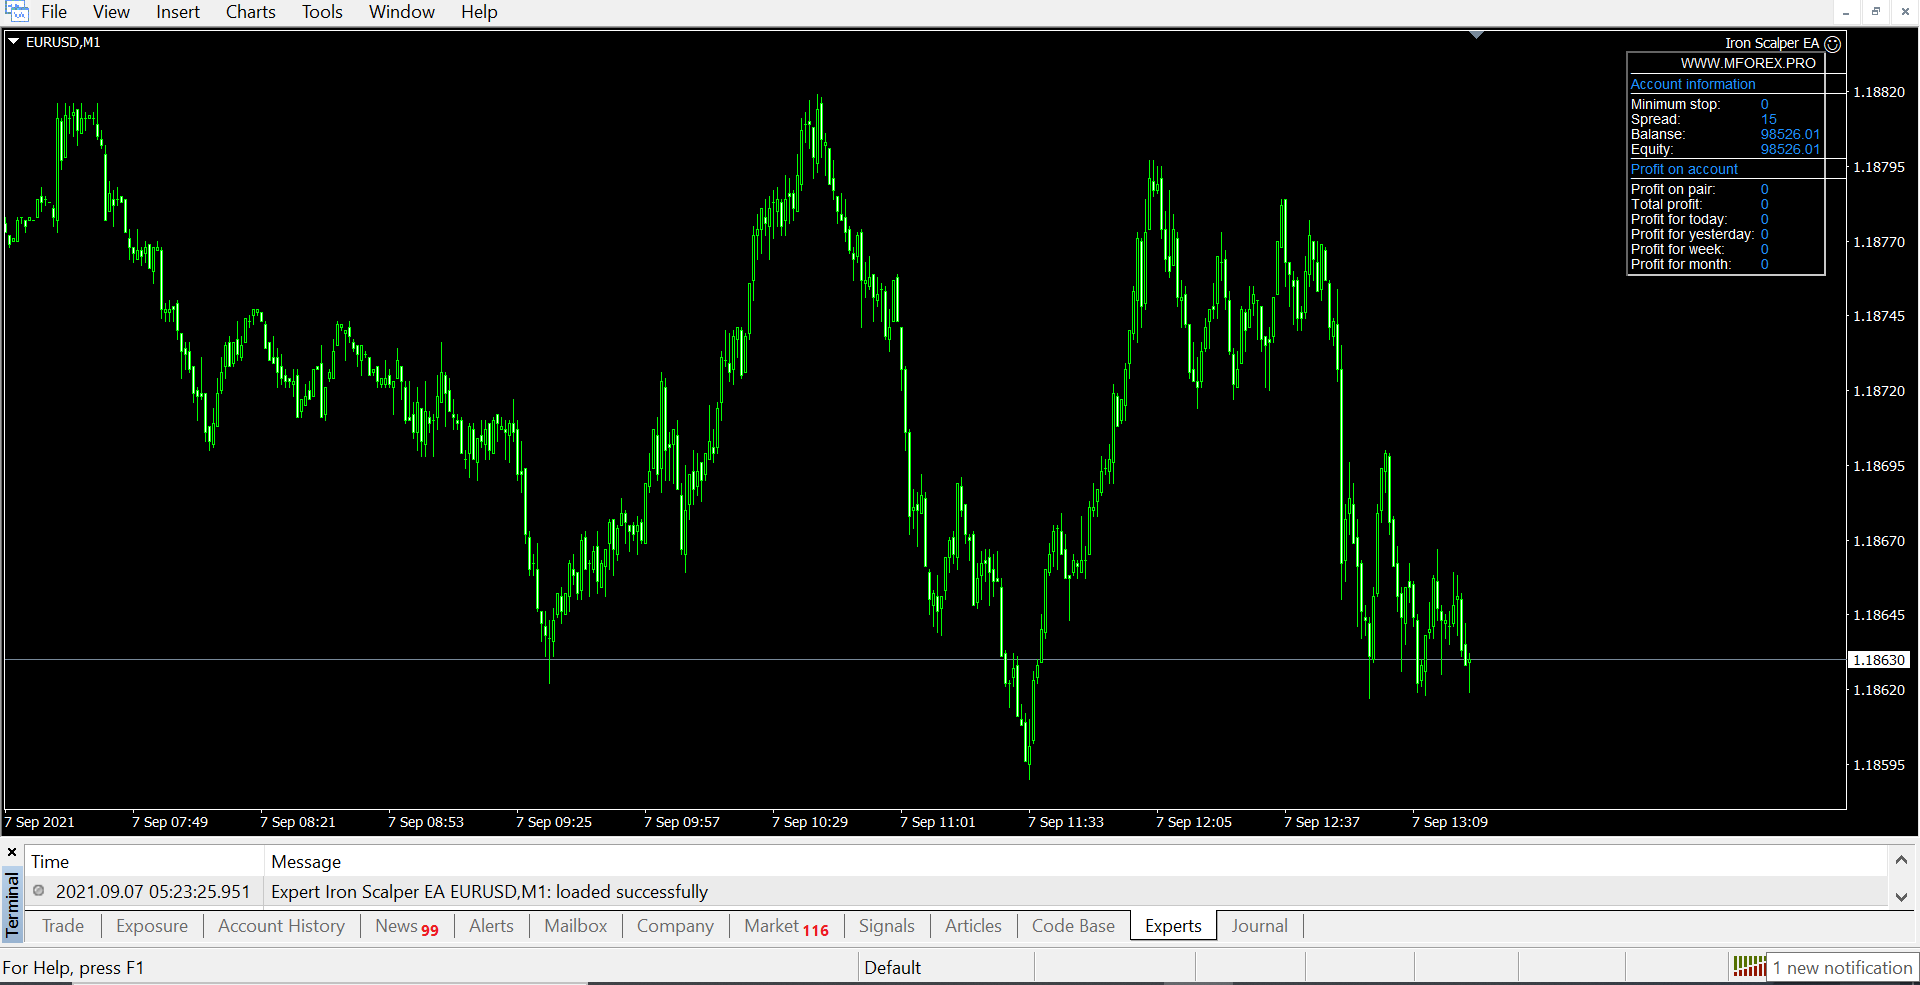Click the '1 new notification' popup
The image size is (1920, 985).
(1841, 967)
